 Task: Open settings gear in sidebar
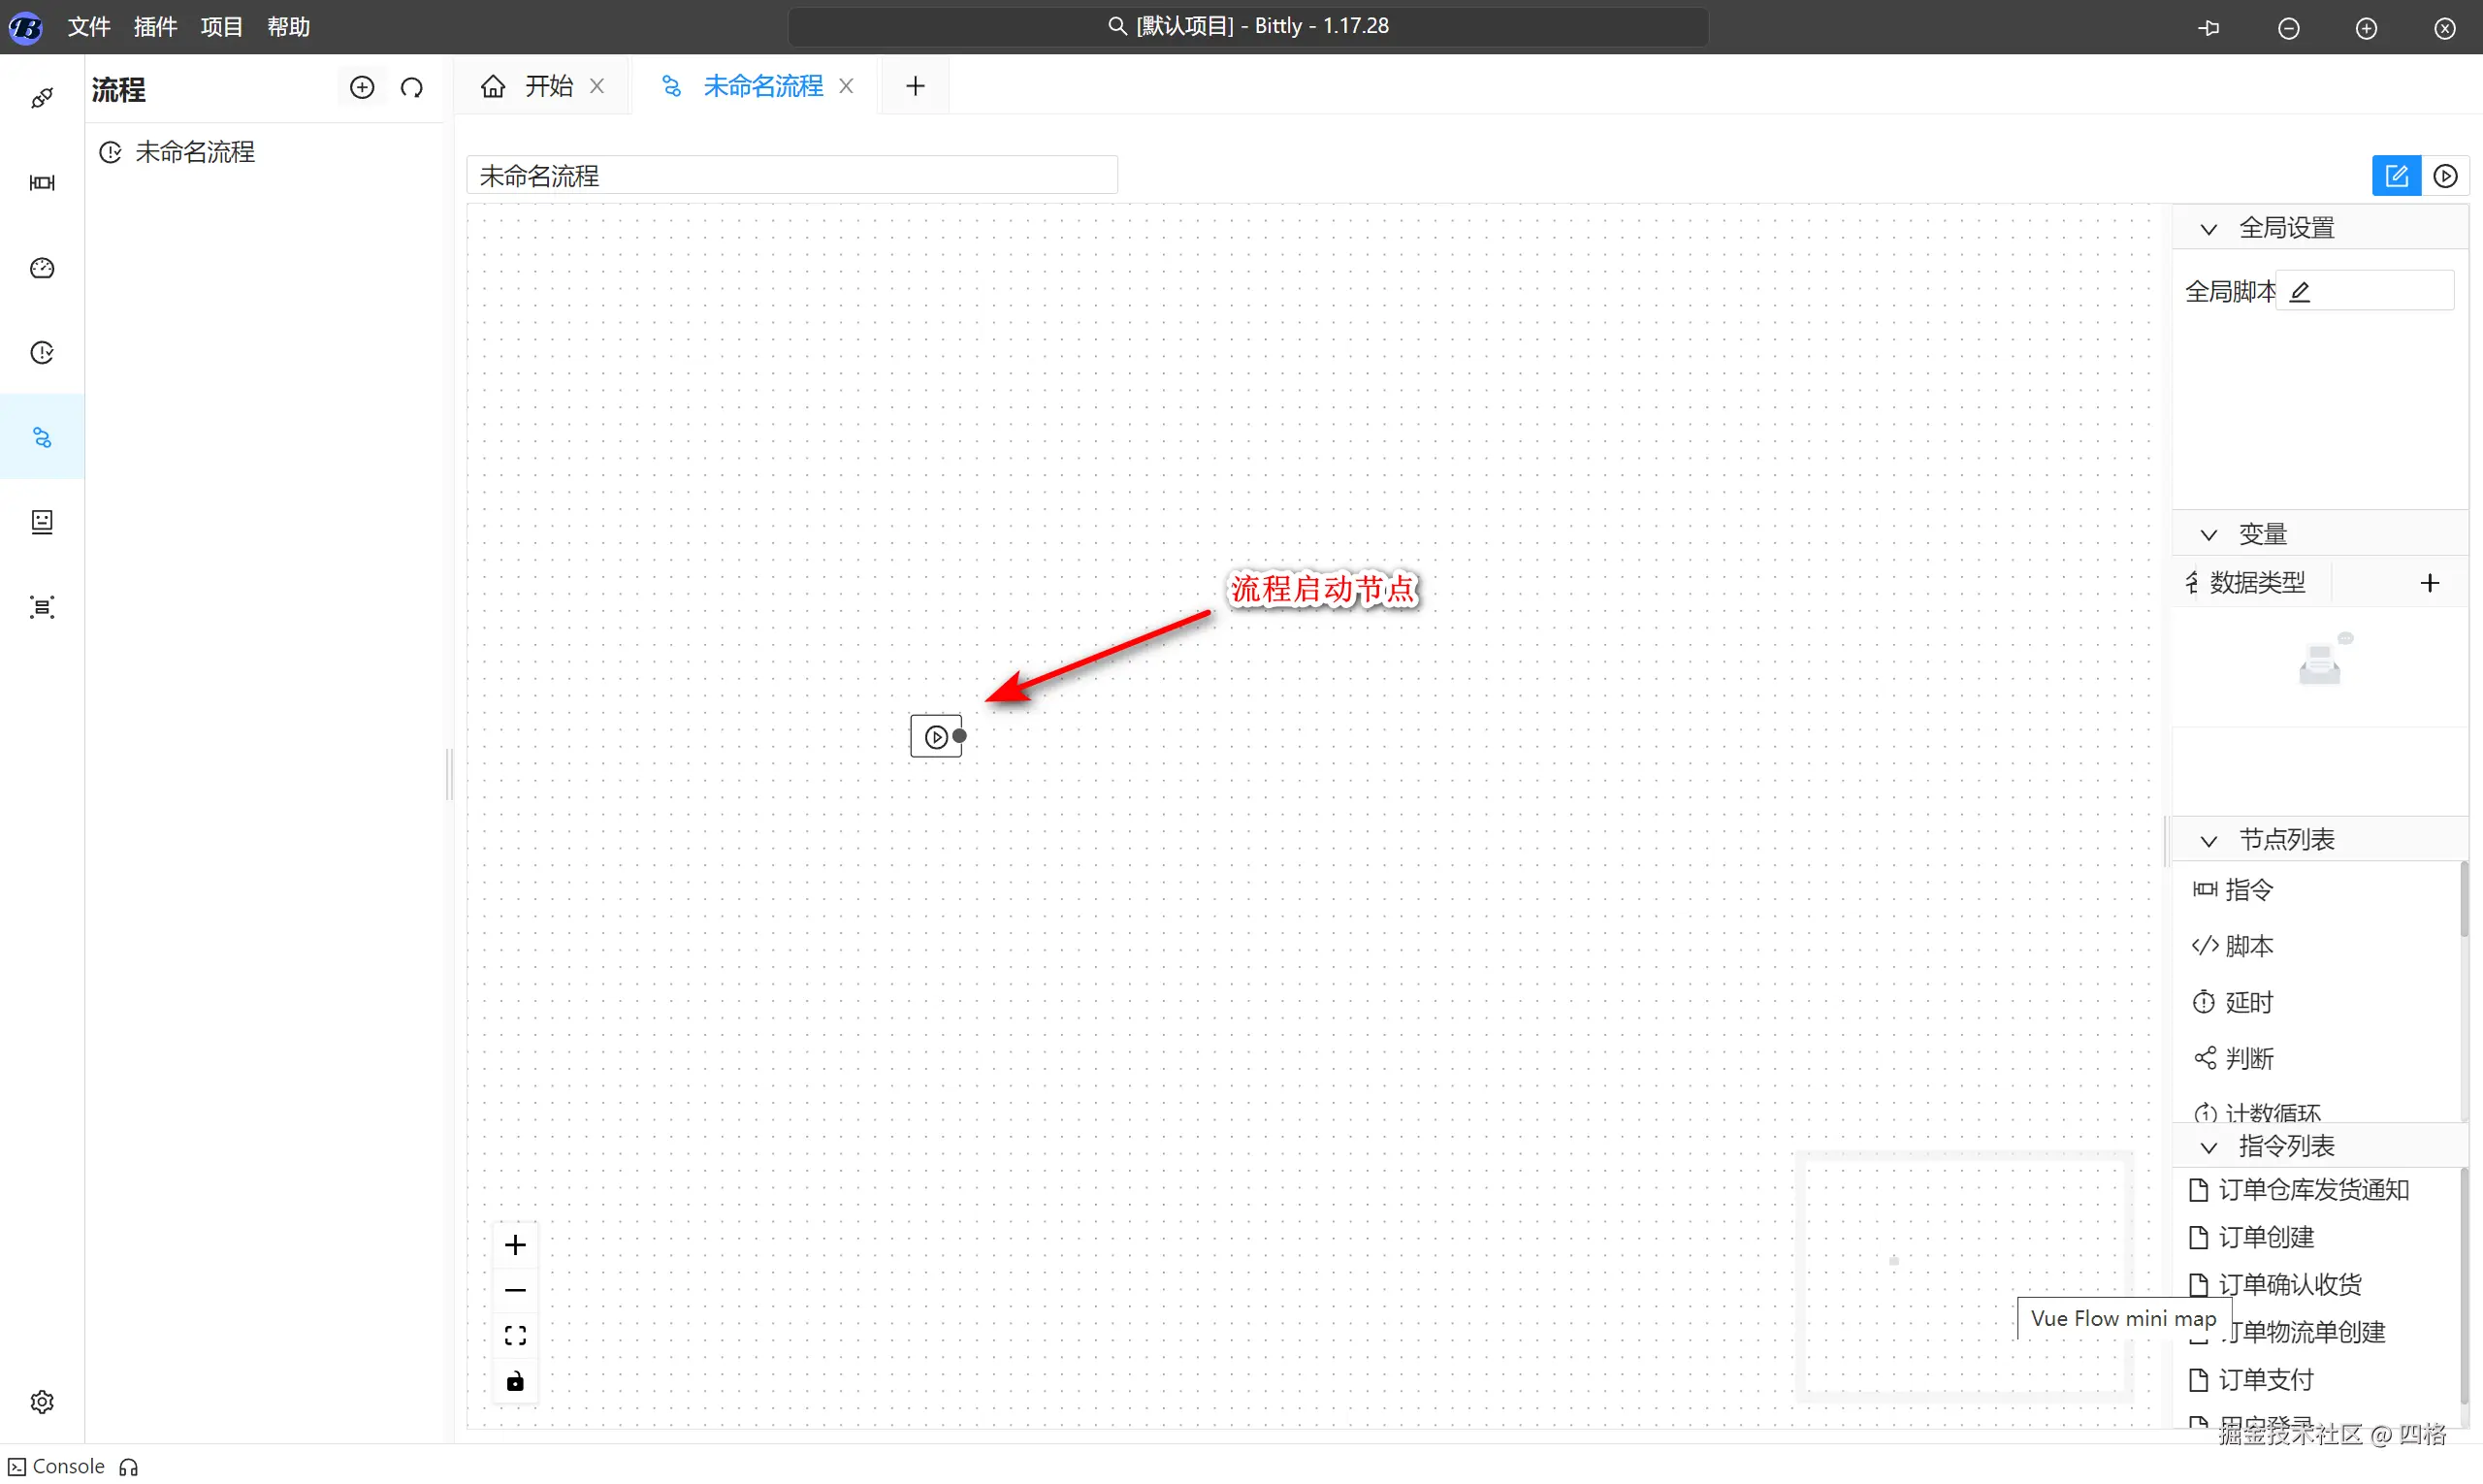point(42,1402)
